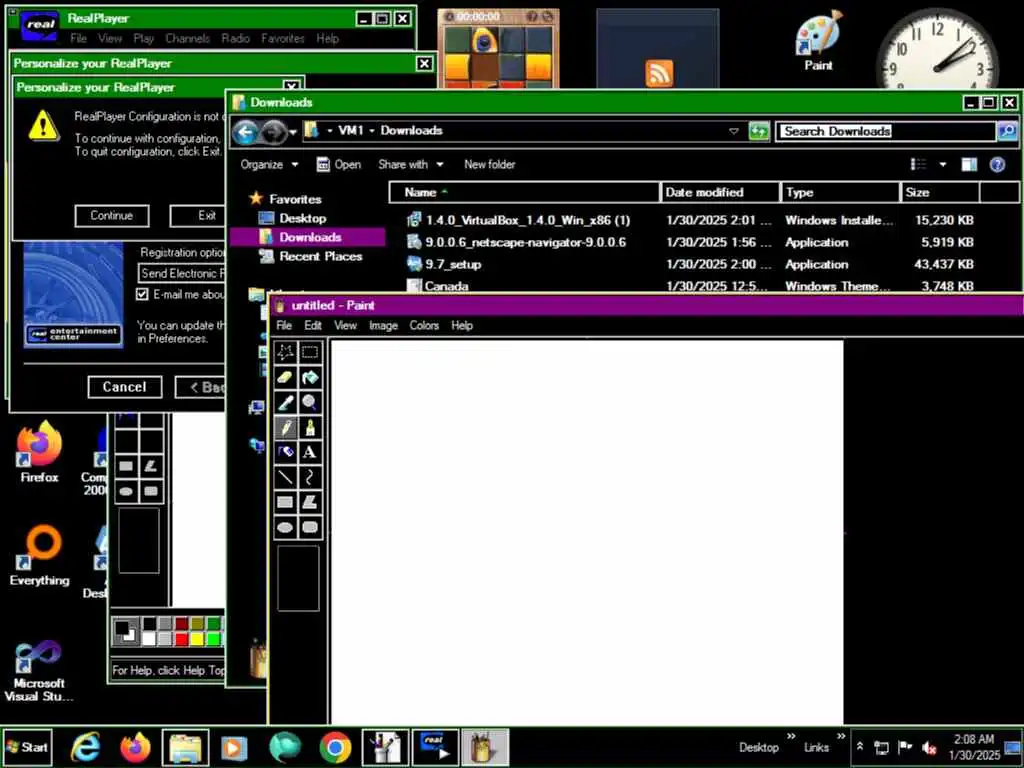
Task: Choose the Brush tool in untitled Paint
Action: pyautogui.click(x=310, y=427)
